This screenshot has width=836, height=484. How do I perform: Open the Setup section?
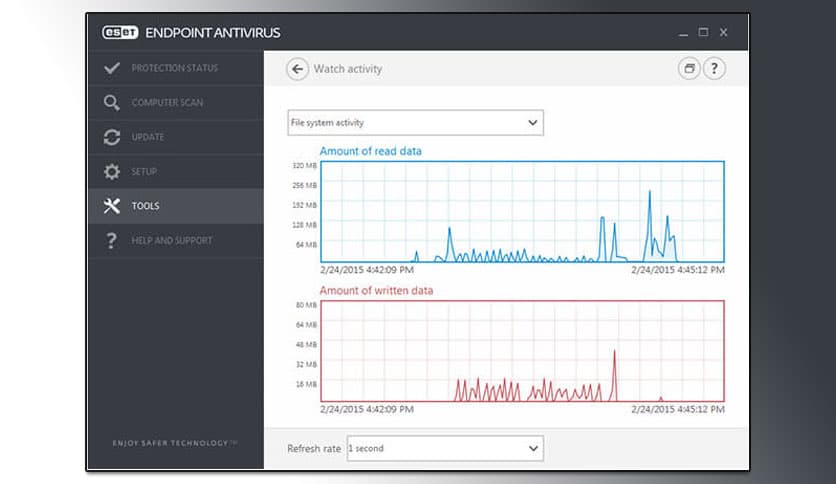coord(176,172)
